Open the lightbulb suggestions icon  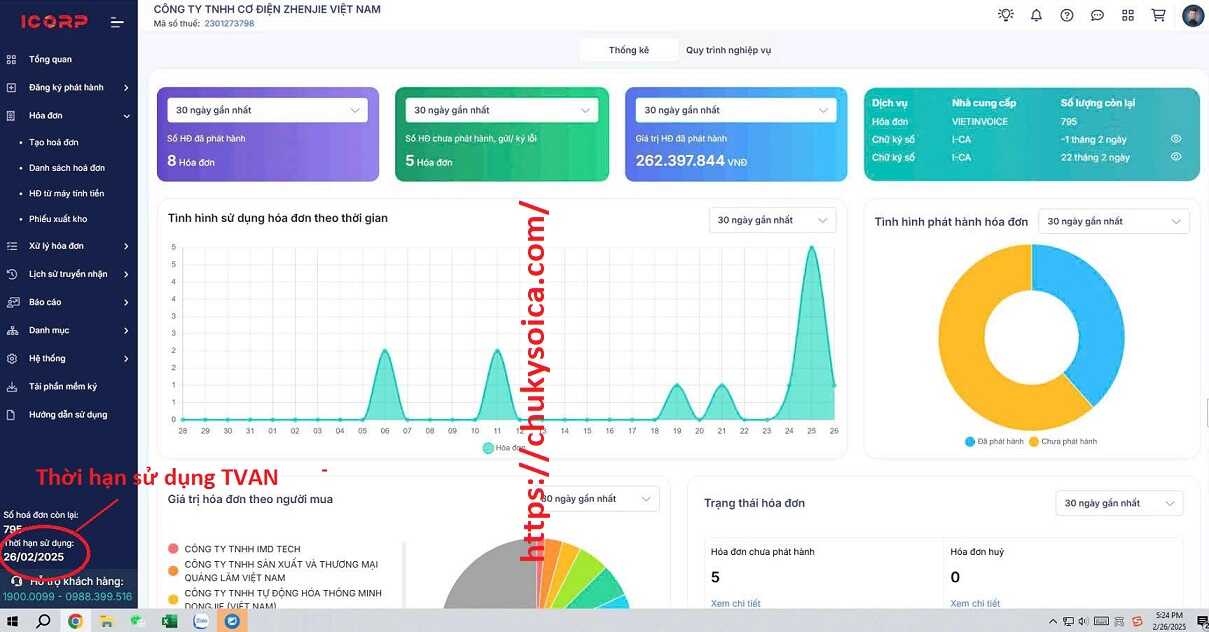pos(1006,15)
